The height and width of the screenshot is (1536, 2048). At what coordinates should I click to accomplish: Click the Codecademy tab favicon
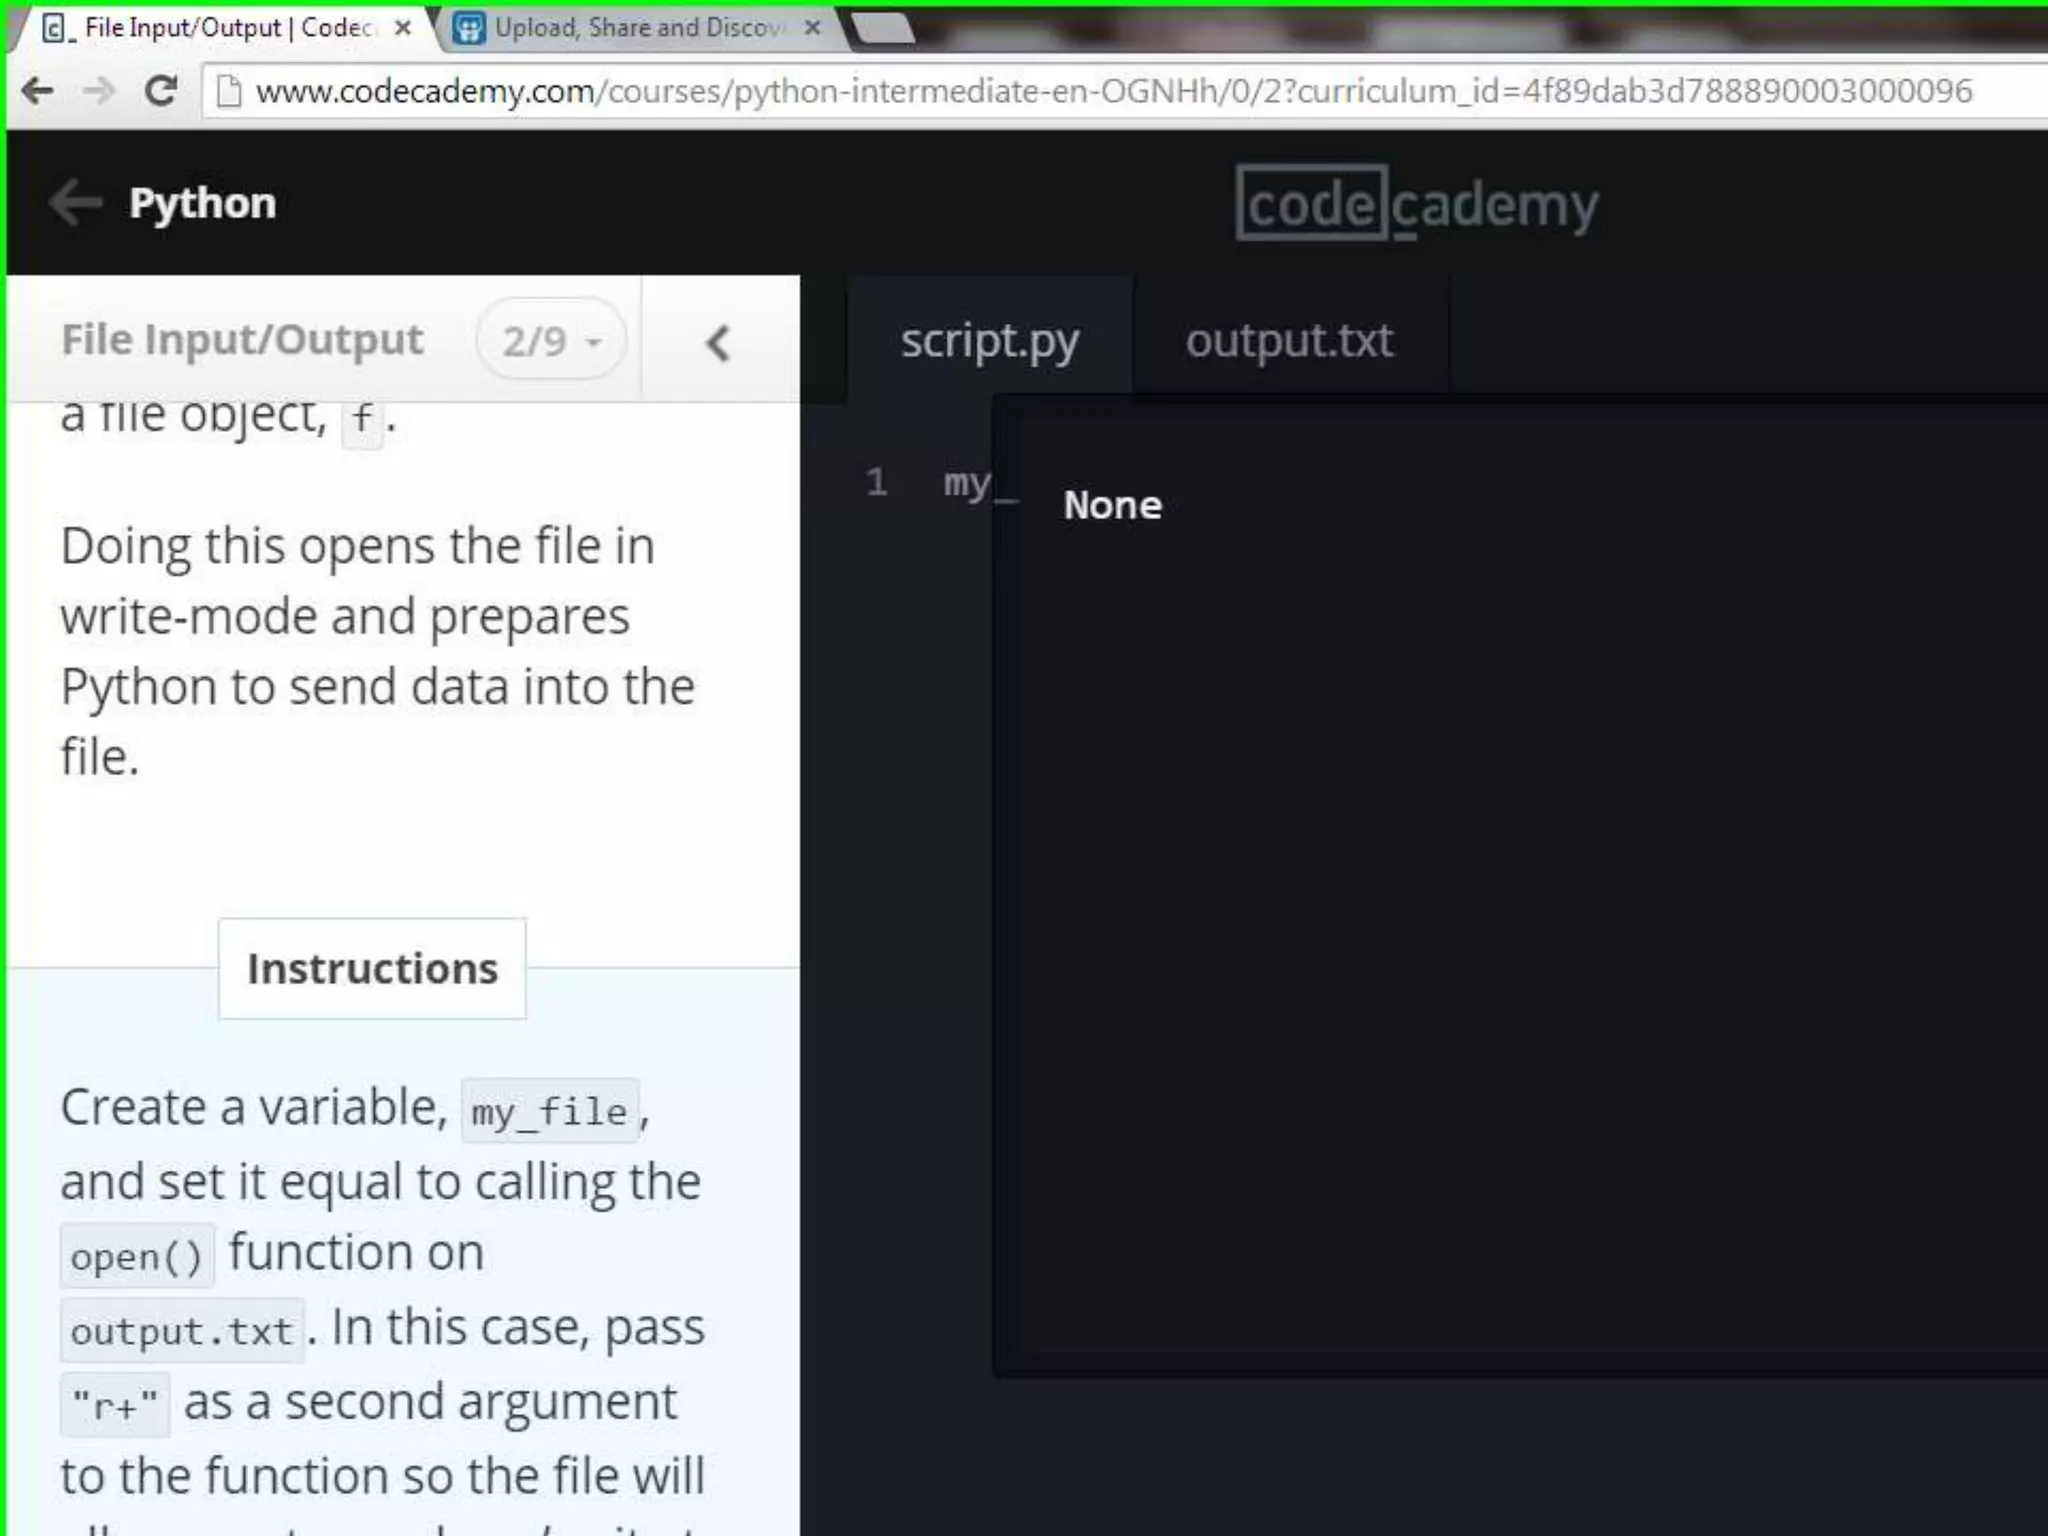click(x=57, y=29)
